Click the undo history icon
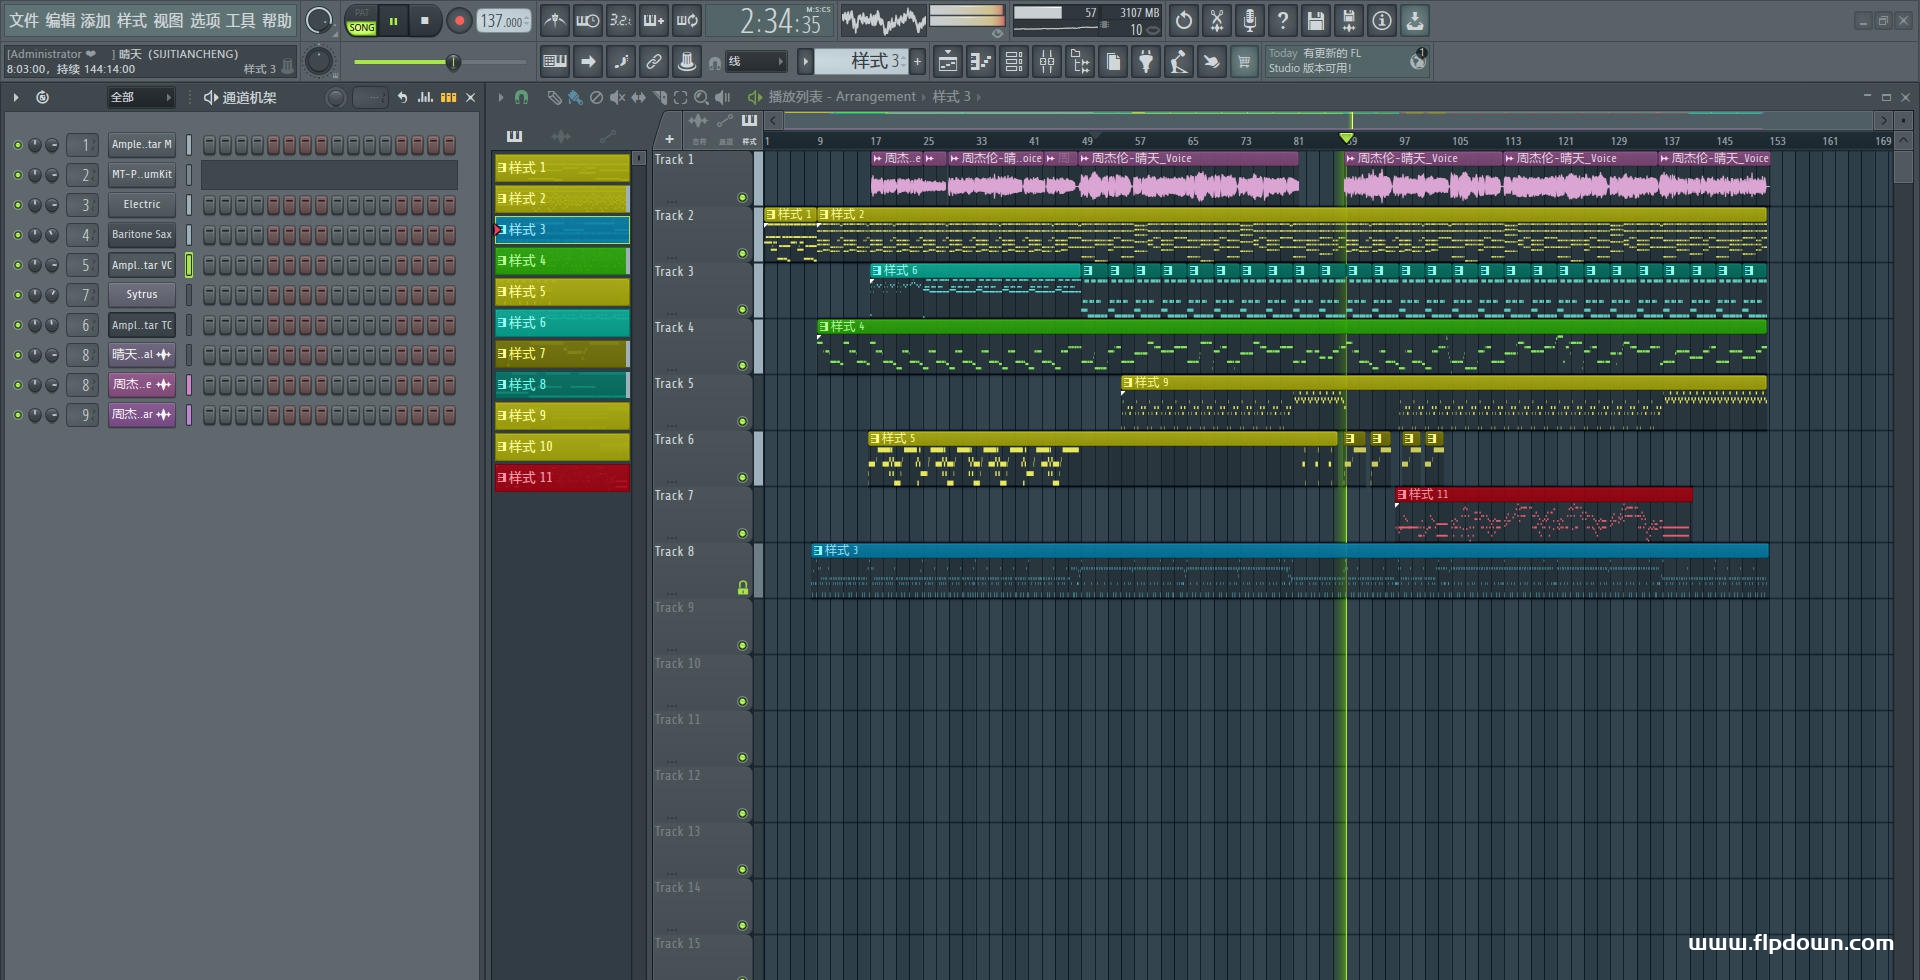Screen dimensions: 1920x980 [1184, 20]
